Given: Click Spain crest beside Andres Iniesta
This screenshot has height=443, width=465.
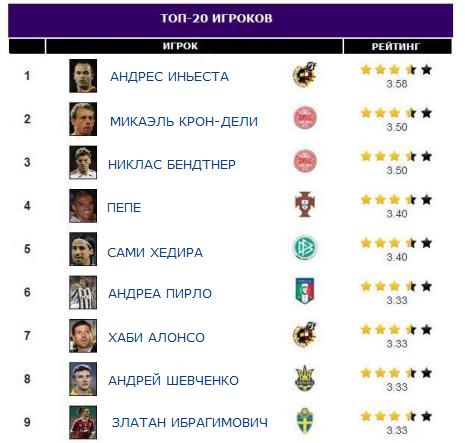Looking at the screenshot, I should click(304, 74).
